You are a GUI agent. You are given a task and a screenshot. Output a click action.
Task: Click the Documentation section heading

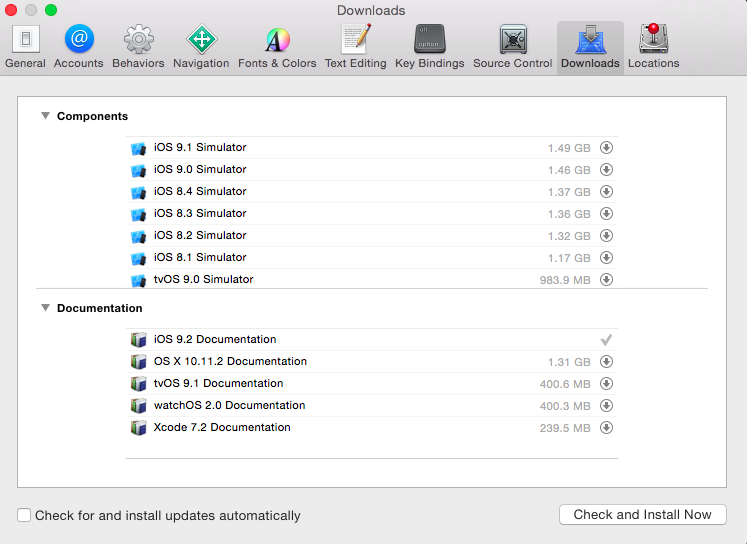coord(100,308)
